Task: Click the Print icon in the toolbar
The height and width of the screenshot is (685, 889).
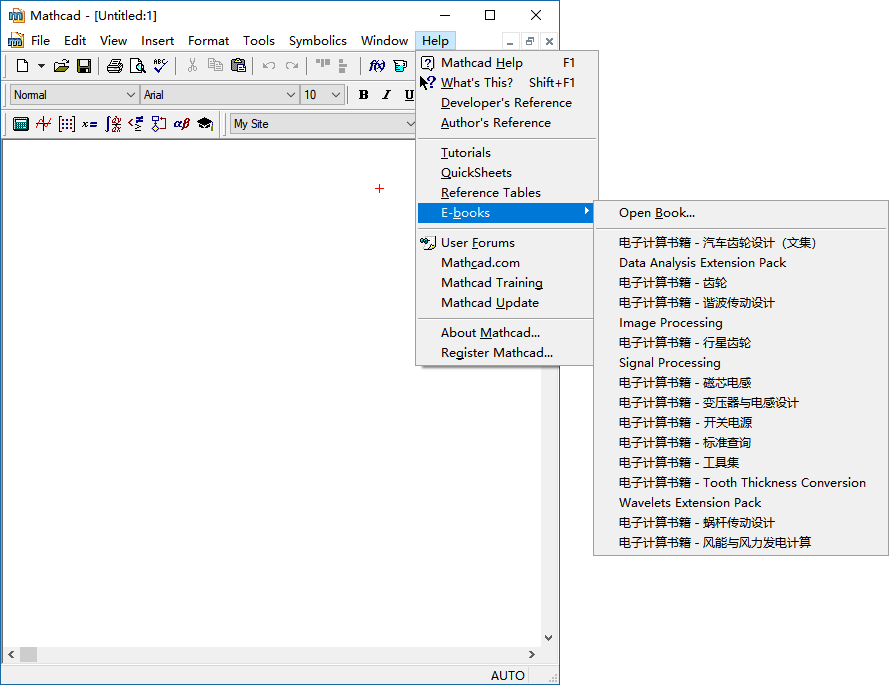Action: coord(115,66)
